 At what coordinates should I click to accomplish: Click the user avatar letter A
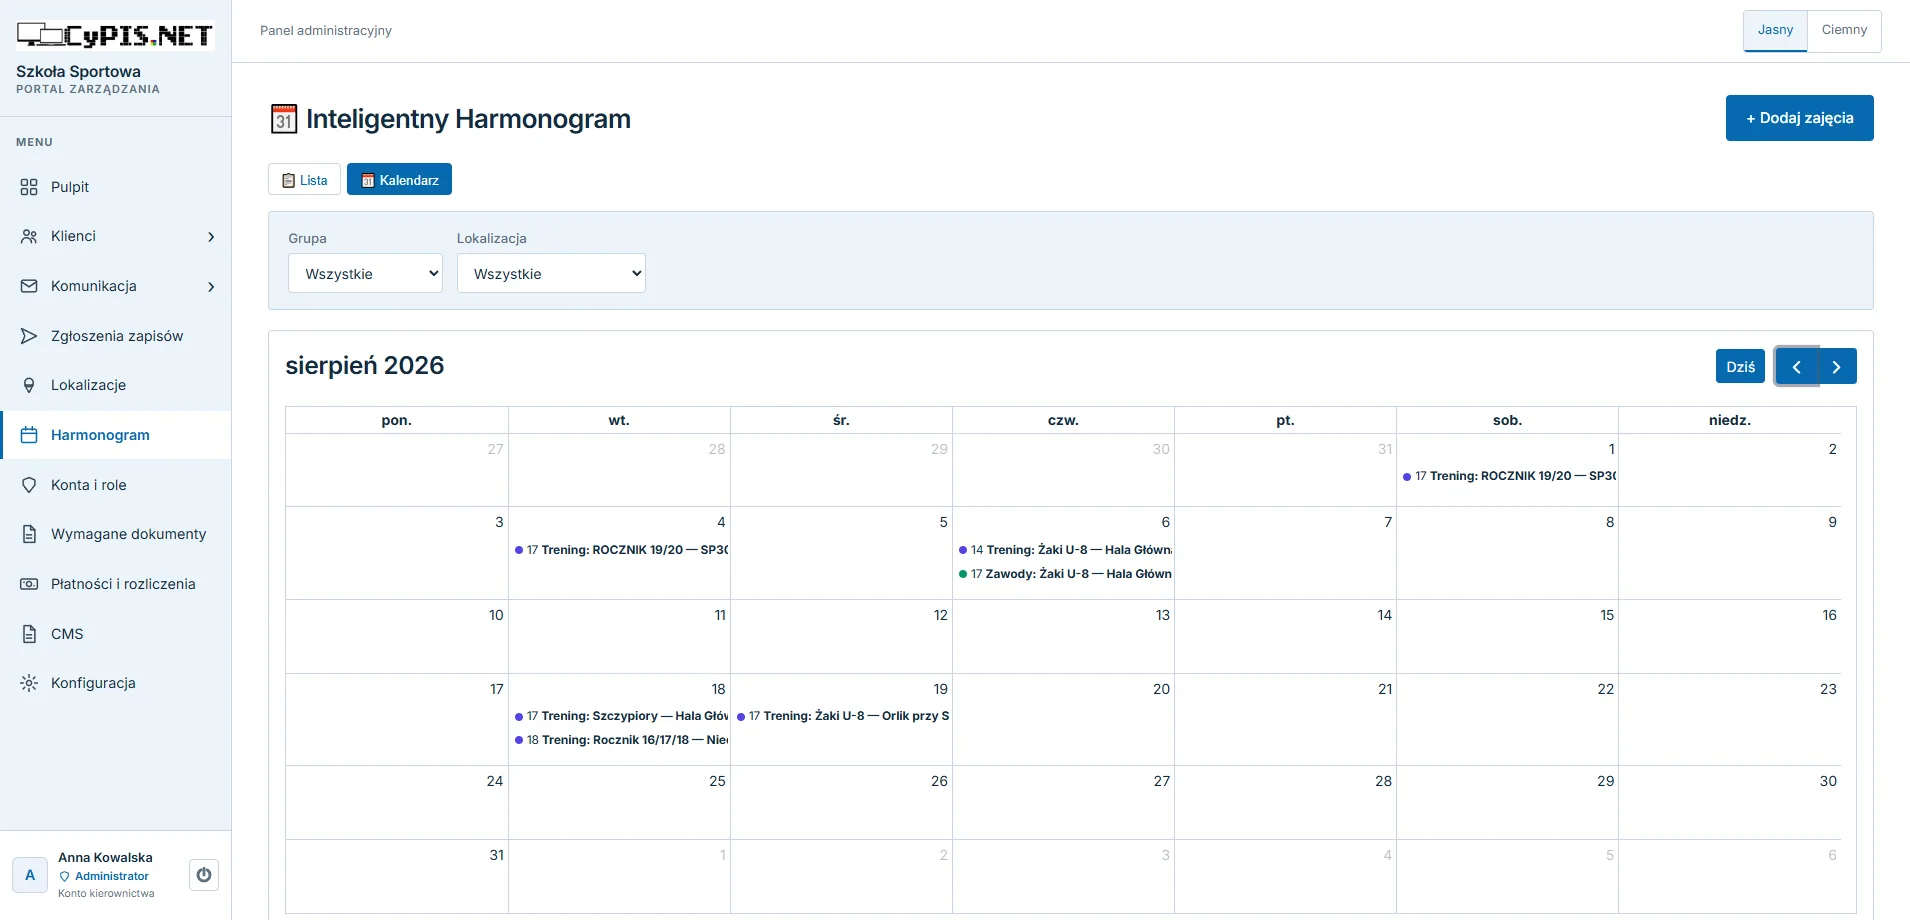30,875
